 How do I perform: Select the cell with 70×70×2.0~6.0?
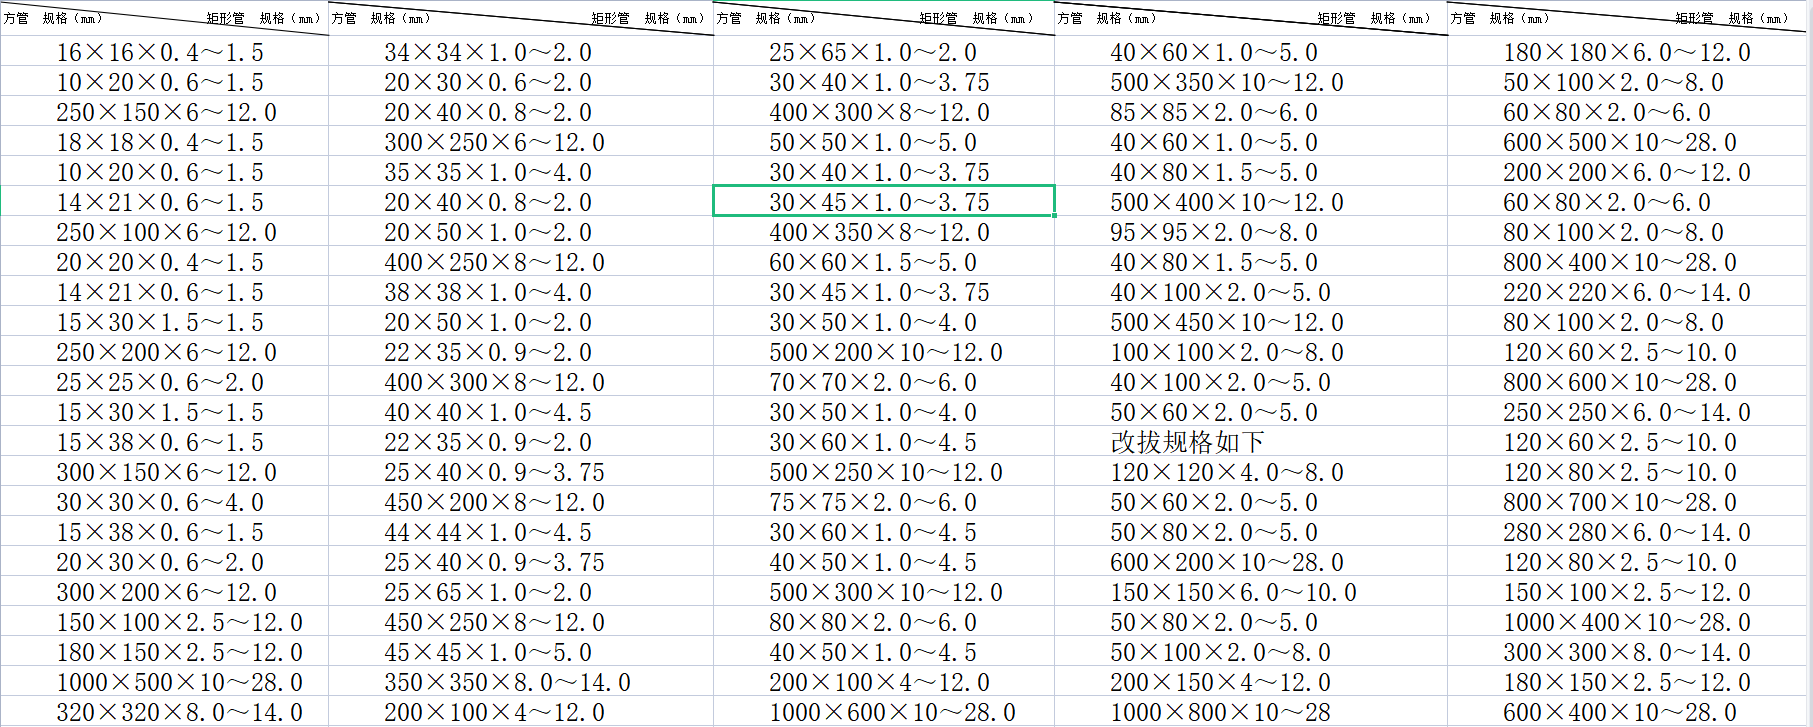873,382
